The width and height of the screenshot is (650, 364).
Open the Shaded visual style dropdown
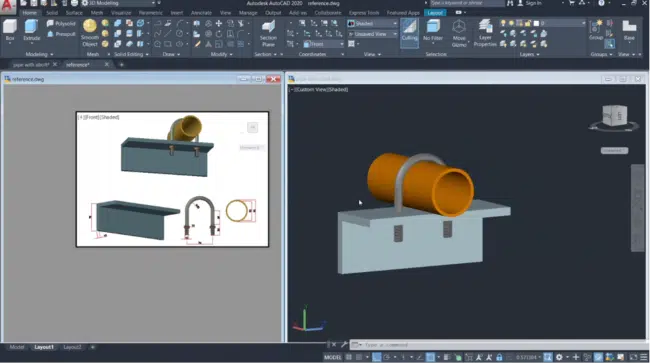tap(372, 24)
